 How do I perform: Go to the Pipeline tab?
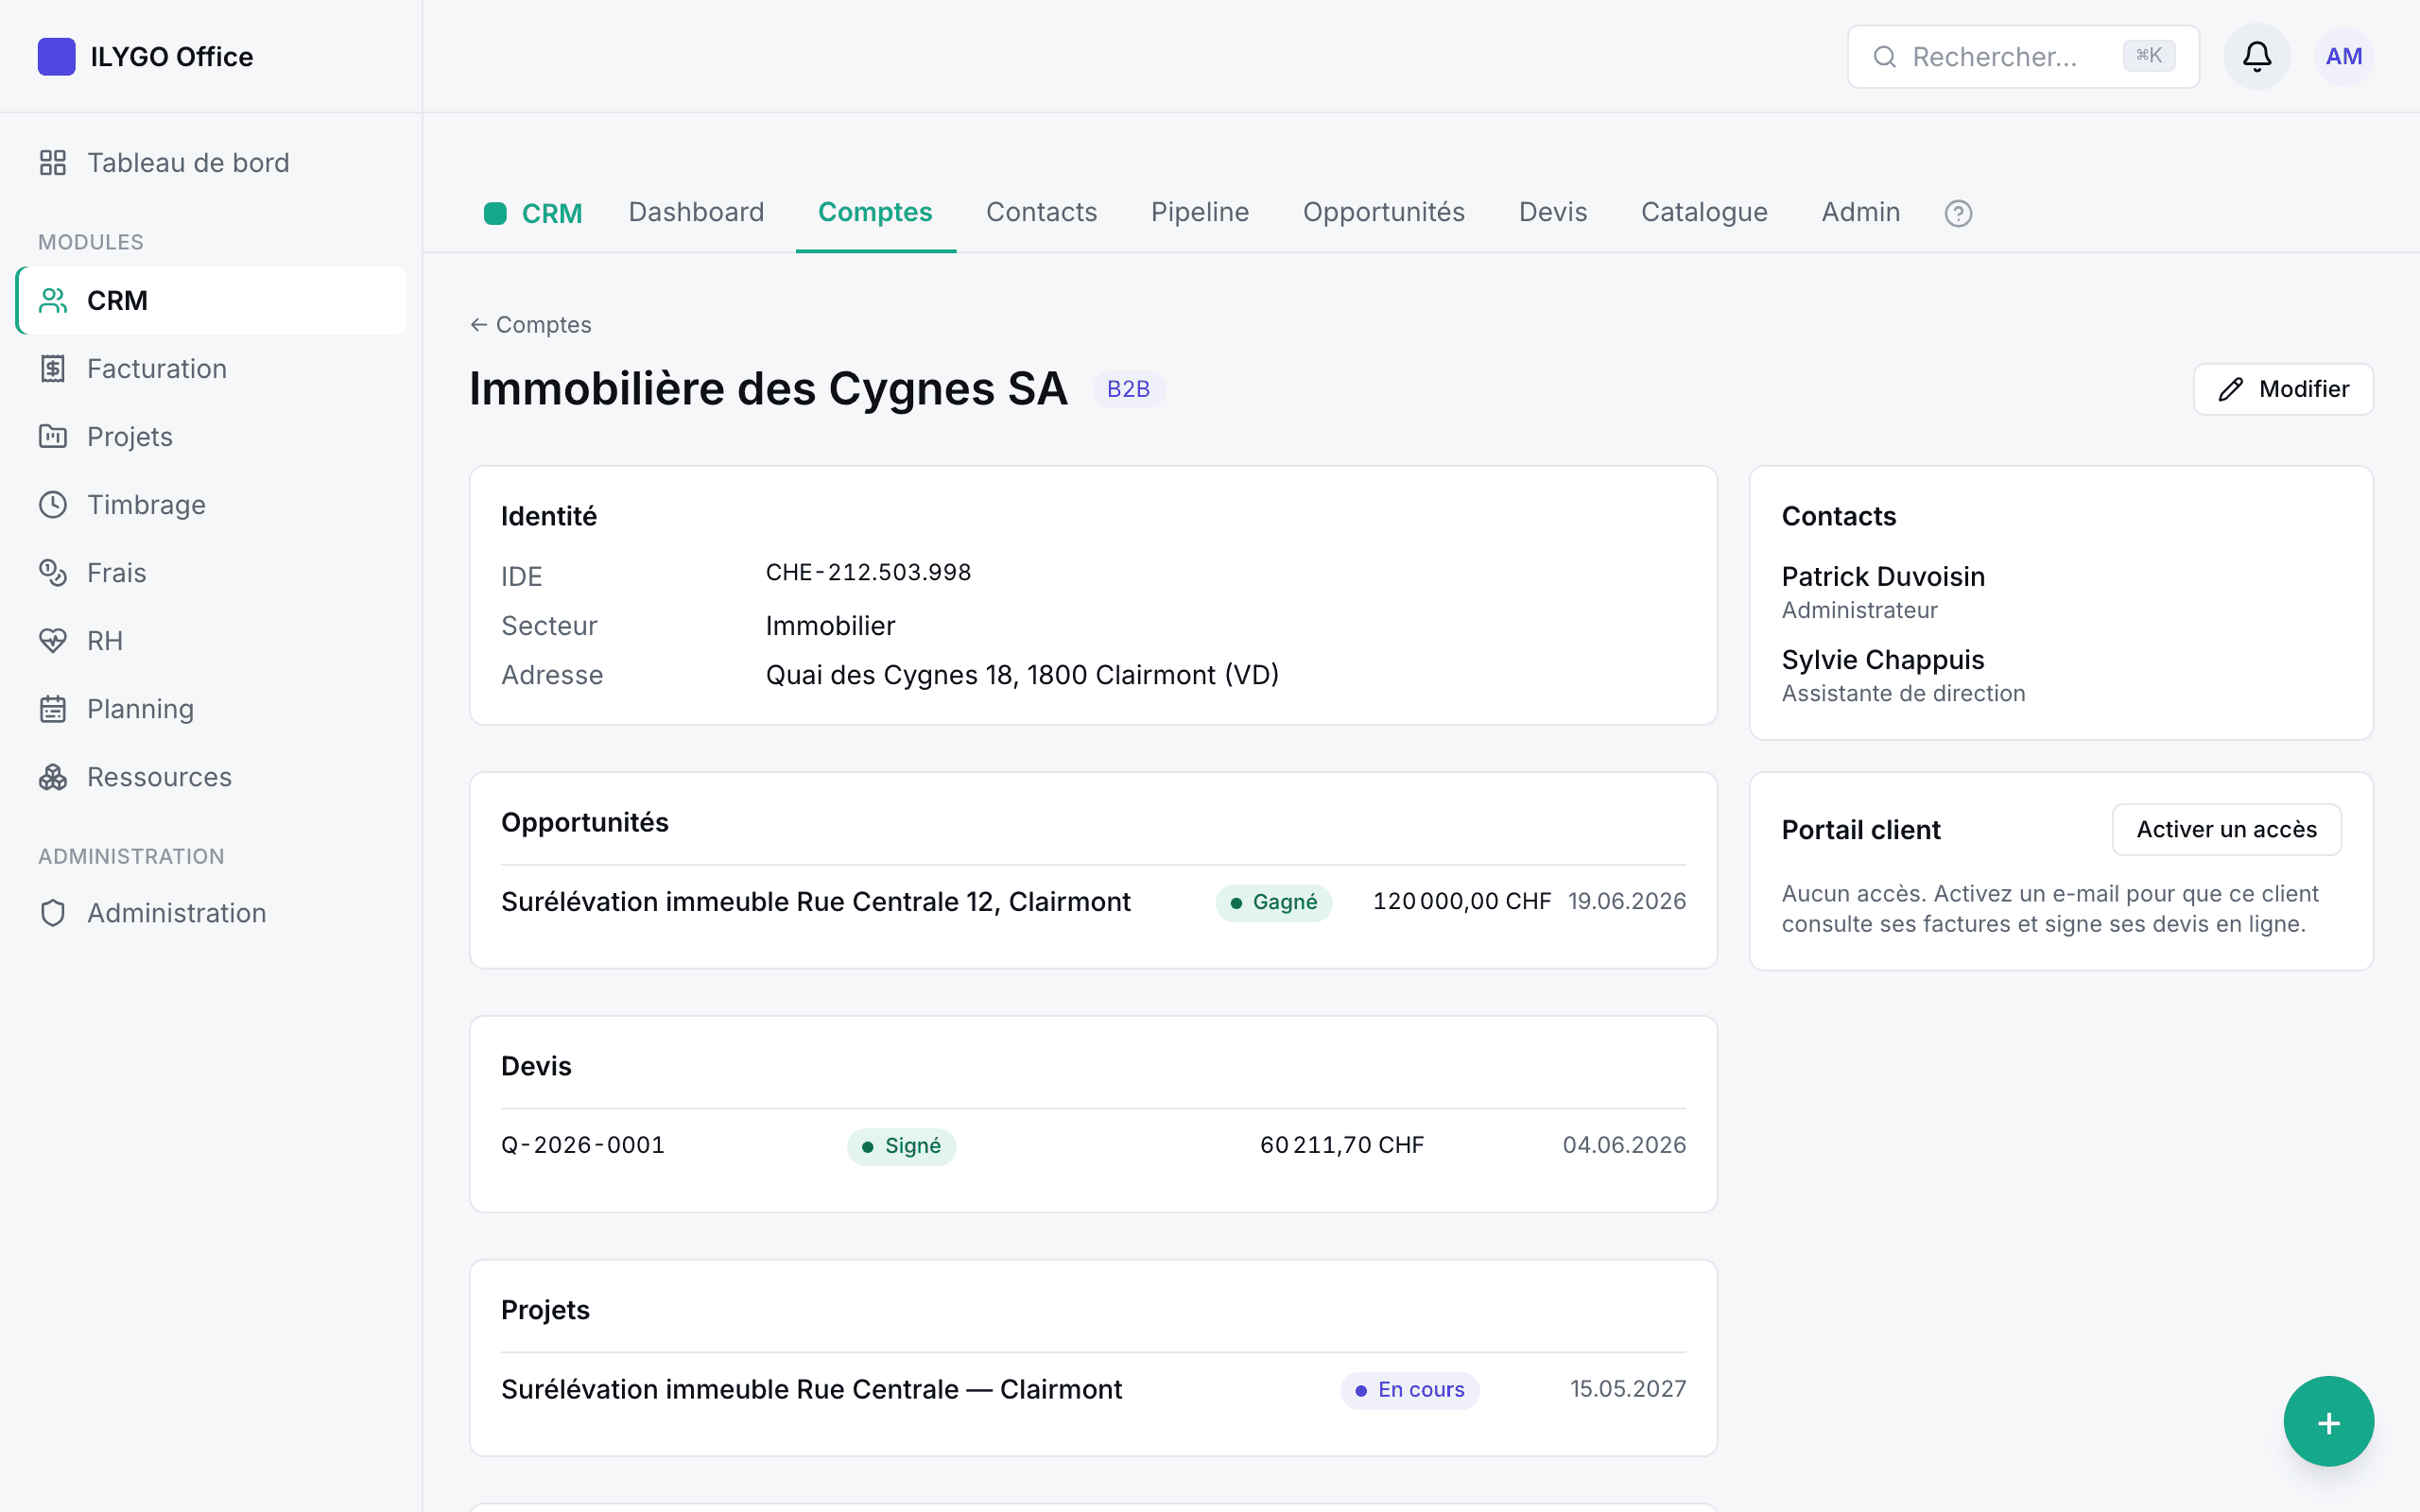(1200, 212)
